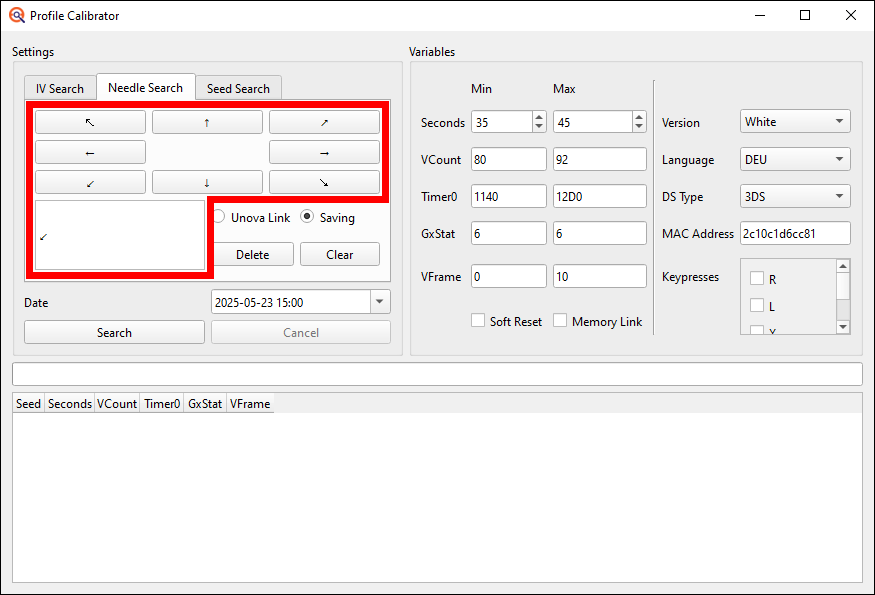Image resolution: width=875 pixels, height=595 pixels.
Task: Select the down-right diagonal needle arrow
Action: pyautogui.click(x=323, y=182)
